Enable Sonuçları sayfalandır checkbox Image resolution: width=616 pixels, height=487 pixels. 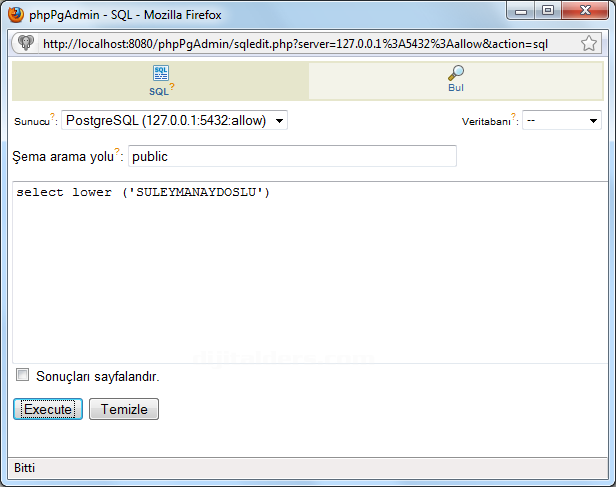(22, 375)
